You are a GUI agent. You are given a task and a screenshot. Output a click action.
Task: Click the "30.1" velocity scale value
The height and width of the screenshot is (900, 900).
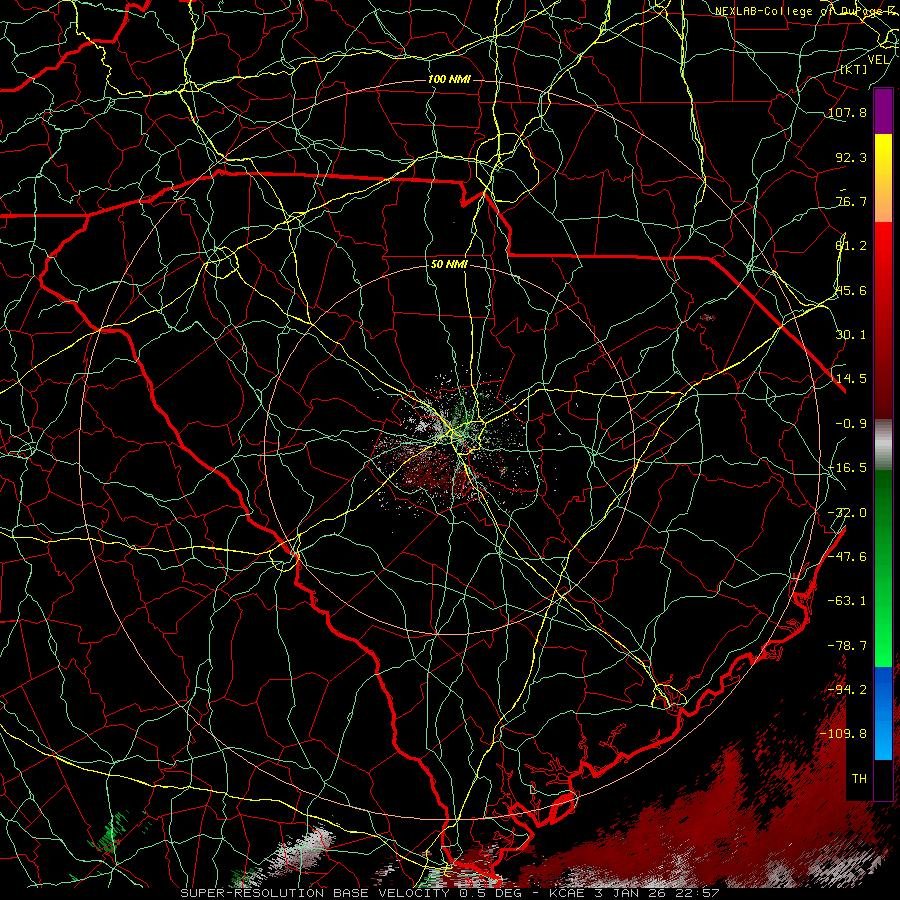(851, 335)
